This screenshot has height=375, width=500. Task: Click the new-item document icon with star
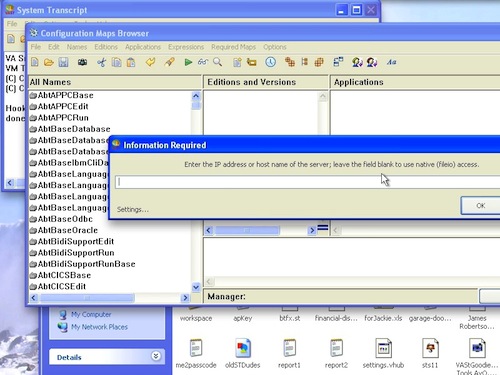pos(237,62)
